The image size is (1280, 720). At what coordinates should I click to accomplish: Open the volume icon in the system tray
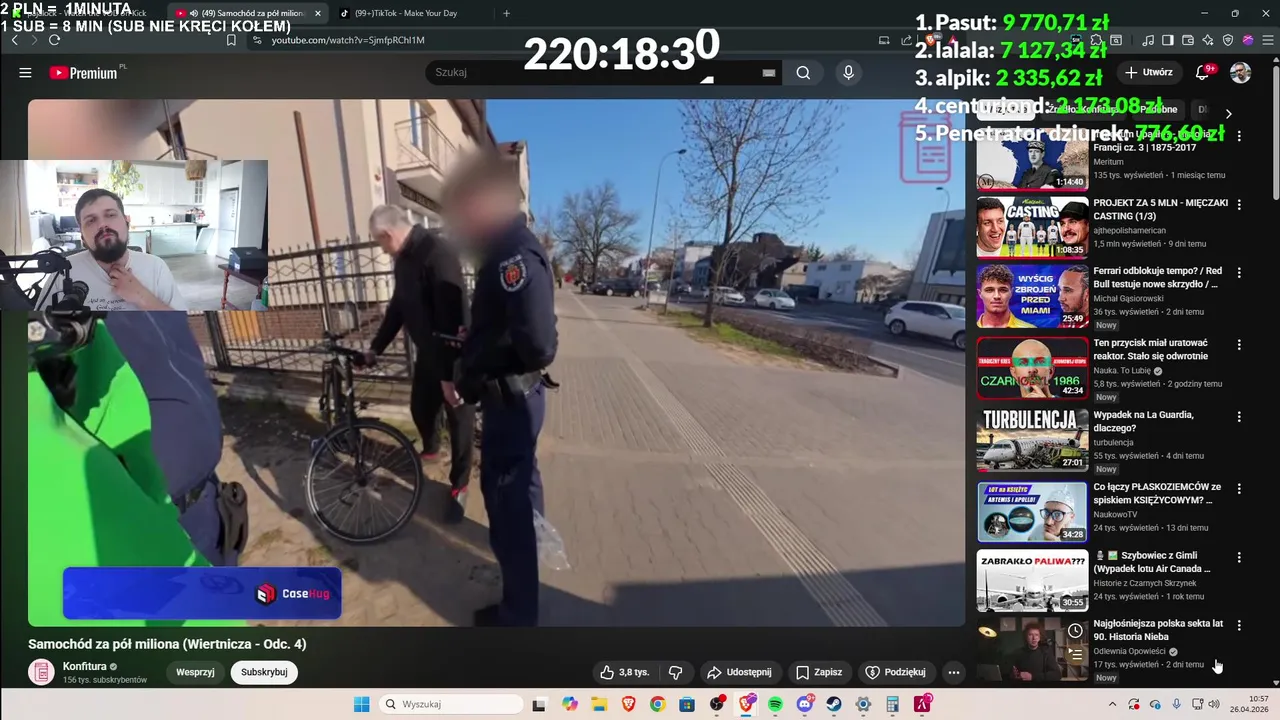(x=1214, y=704)
